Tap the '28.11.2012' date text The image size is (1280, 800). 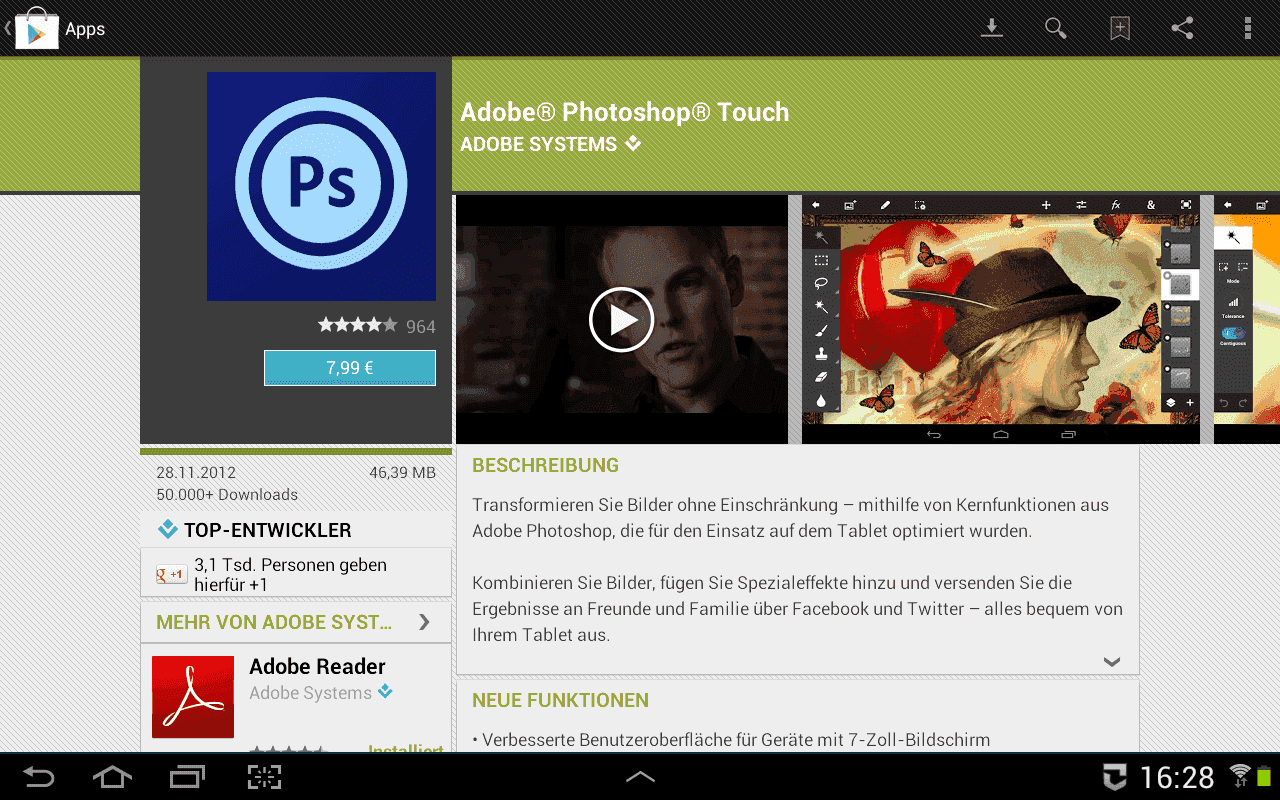coord(196,472)
